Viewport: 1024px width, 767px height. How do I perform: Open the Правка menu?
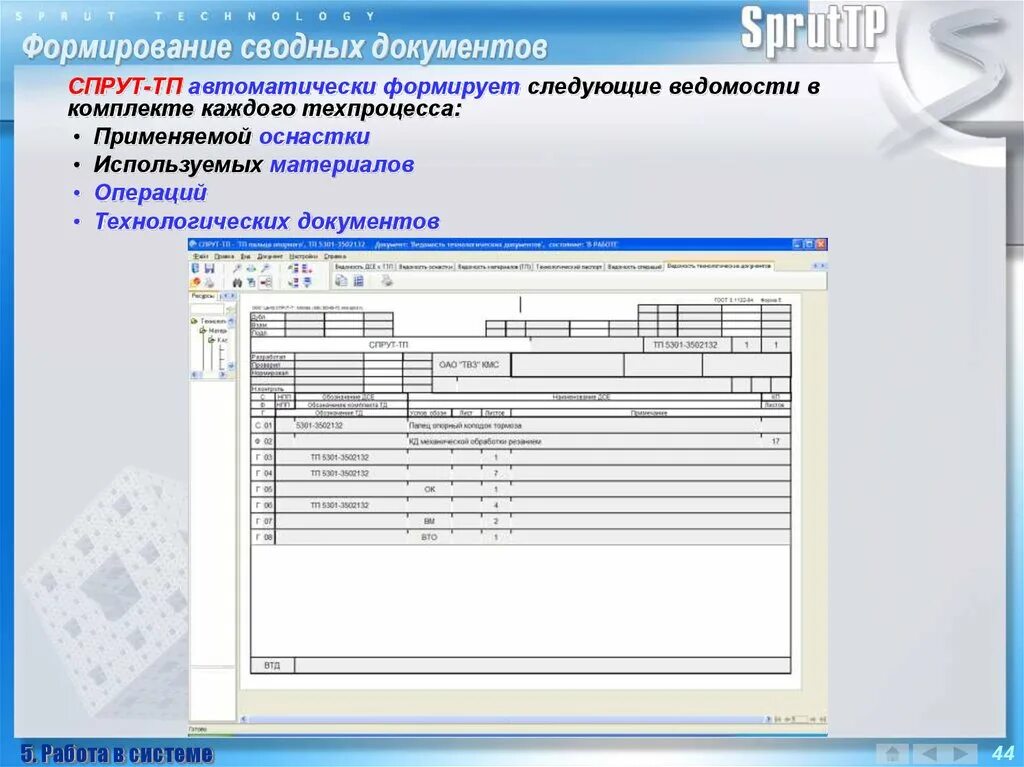coord(224,257)
